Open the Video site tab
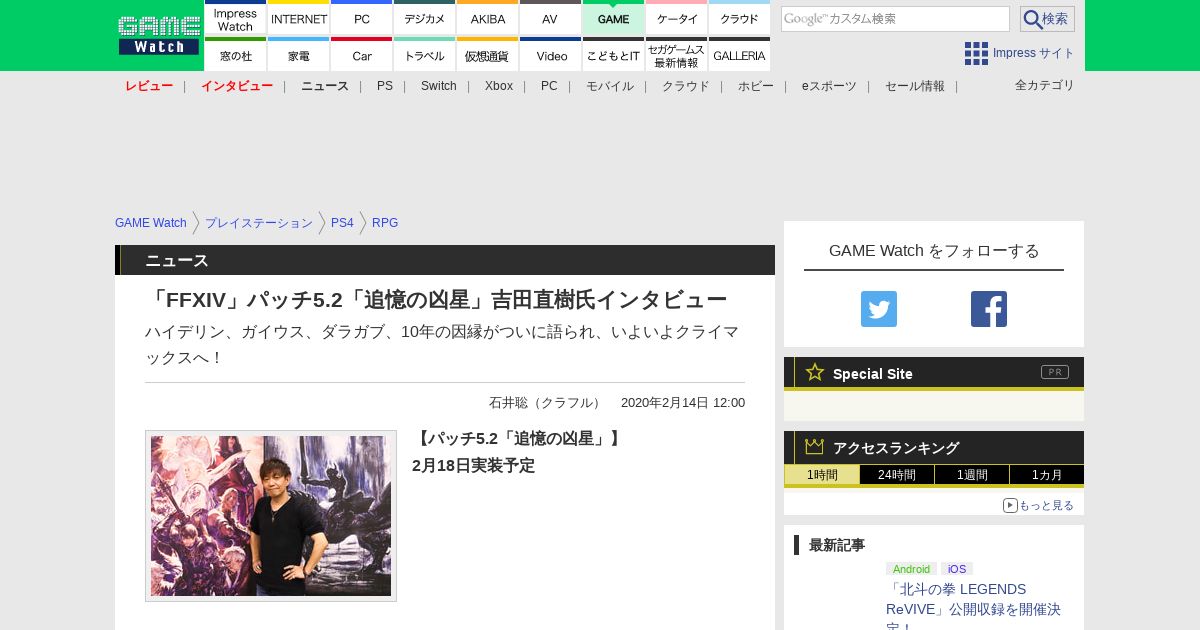 click(x=550, y=54)
